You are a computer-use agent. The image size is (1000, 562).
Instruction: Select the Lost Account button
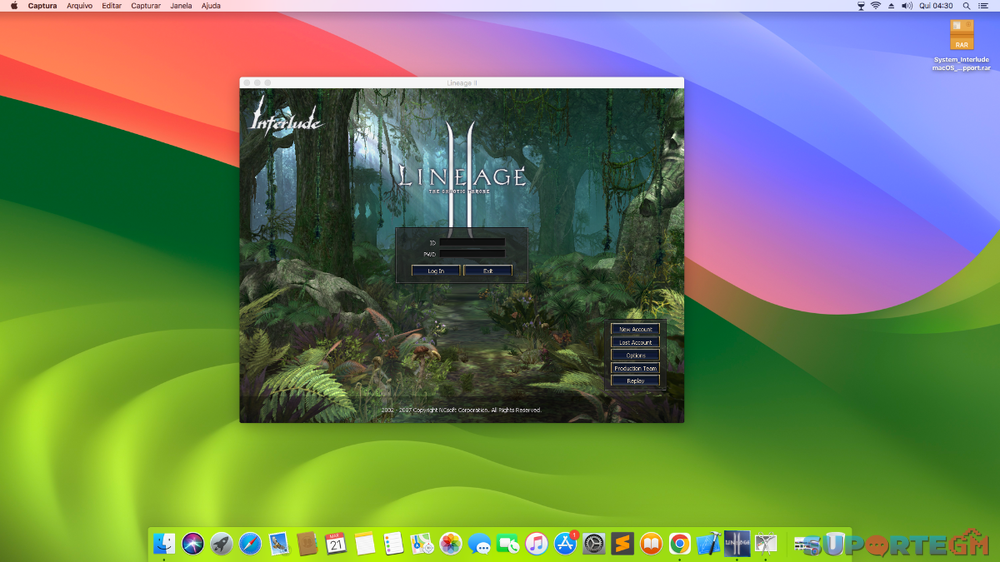coord(635,342)
